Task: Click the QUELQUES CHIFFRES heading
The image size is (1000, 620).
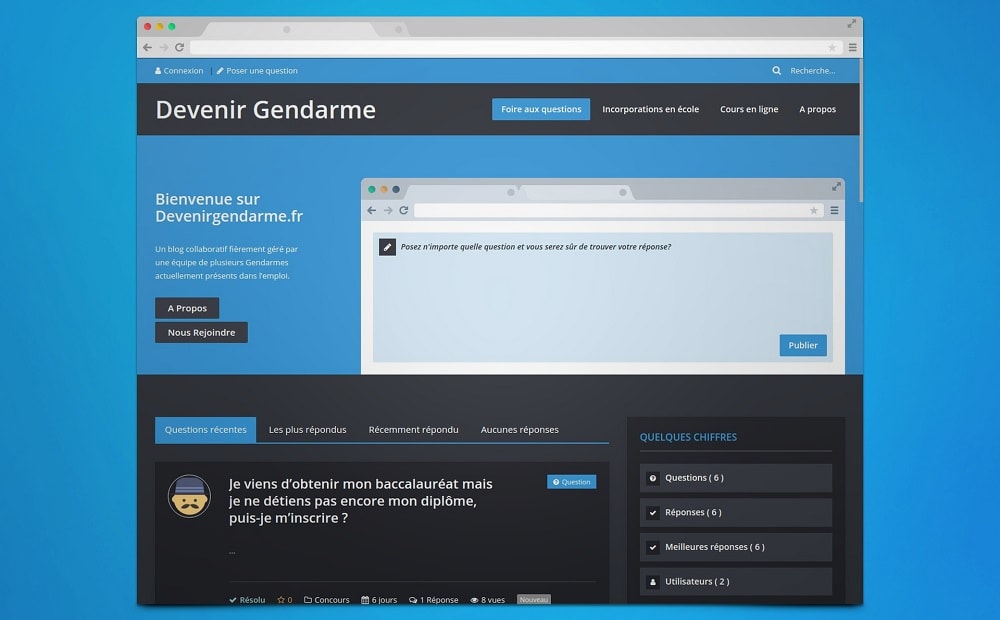Action: [688, 437]
